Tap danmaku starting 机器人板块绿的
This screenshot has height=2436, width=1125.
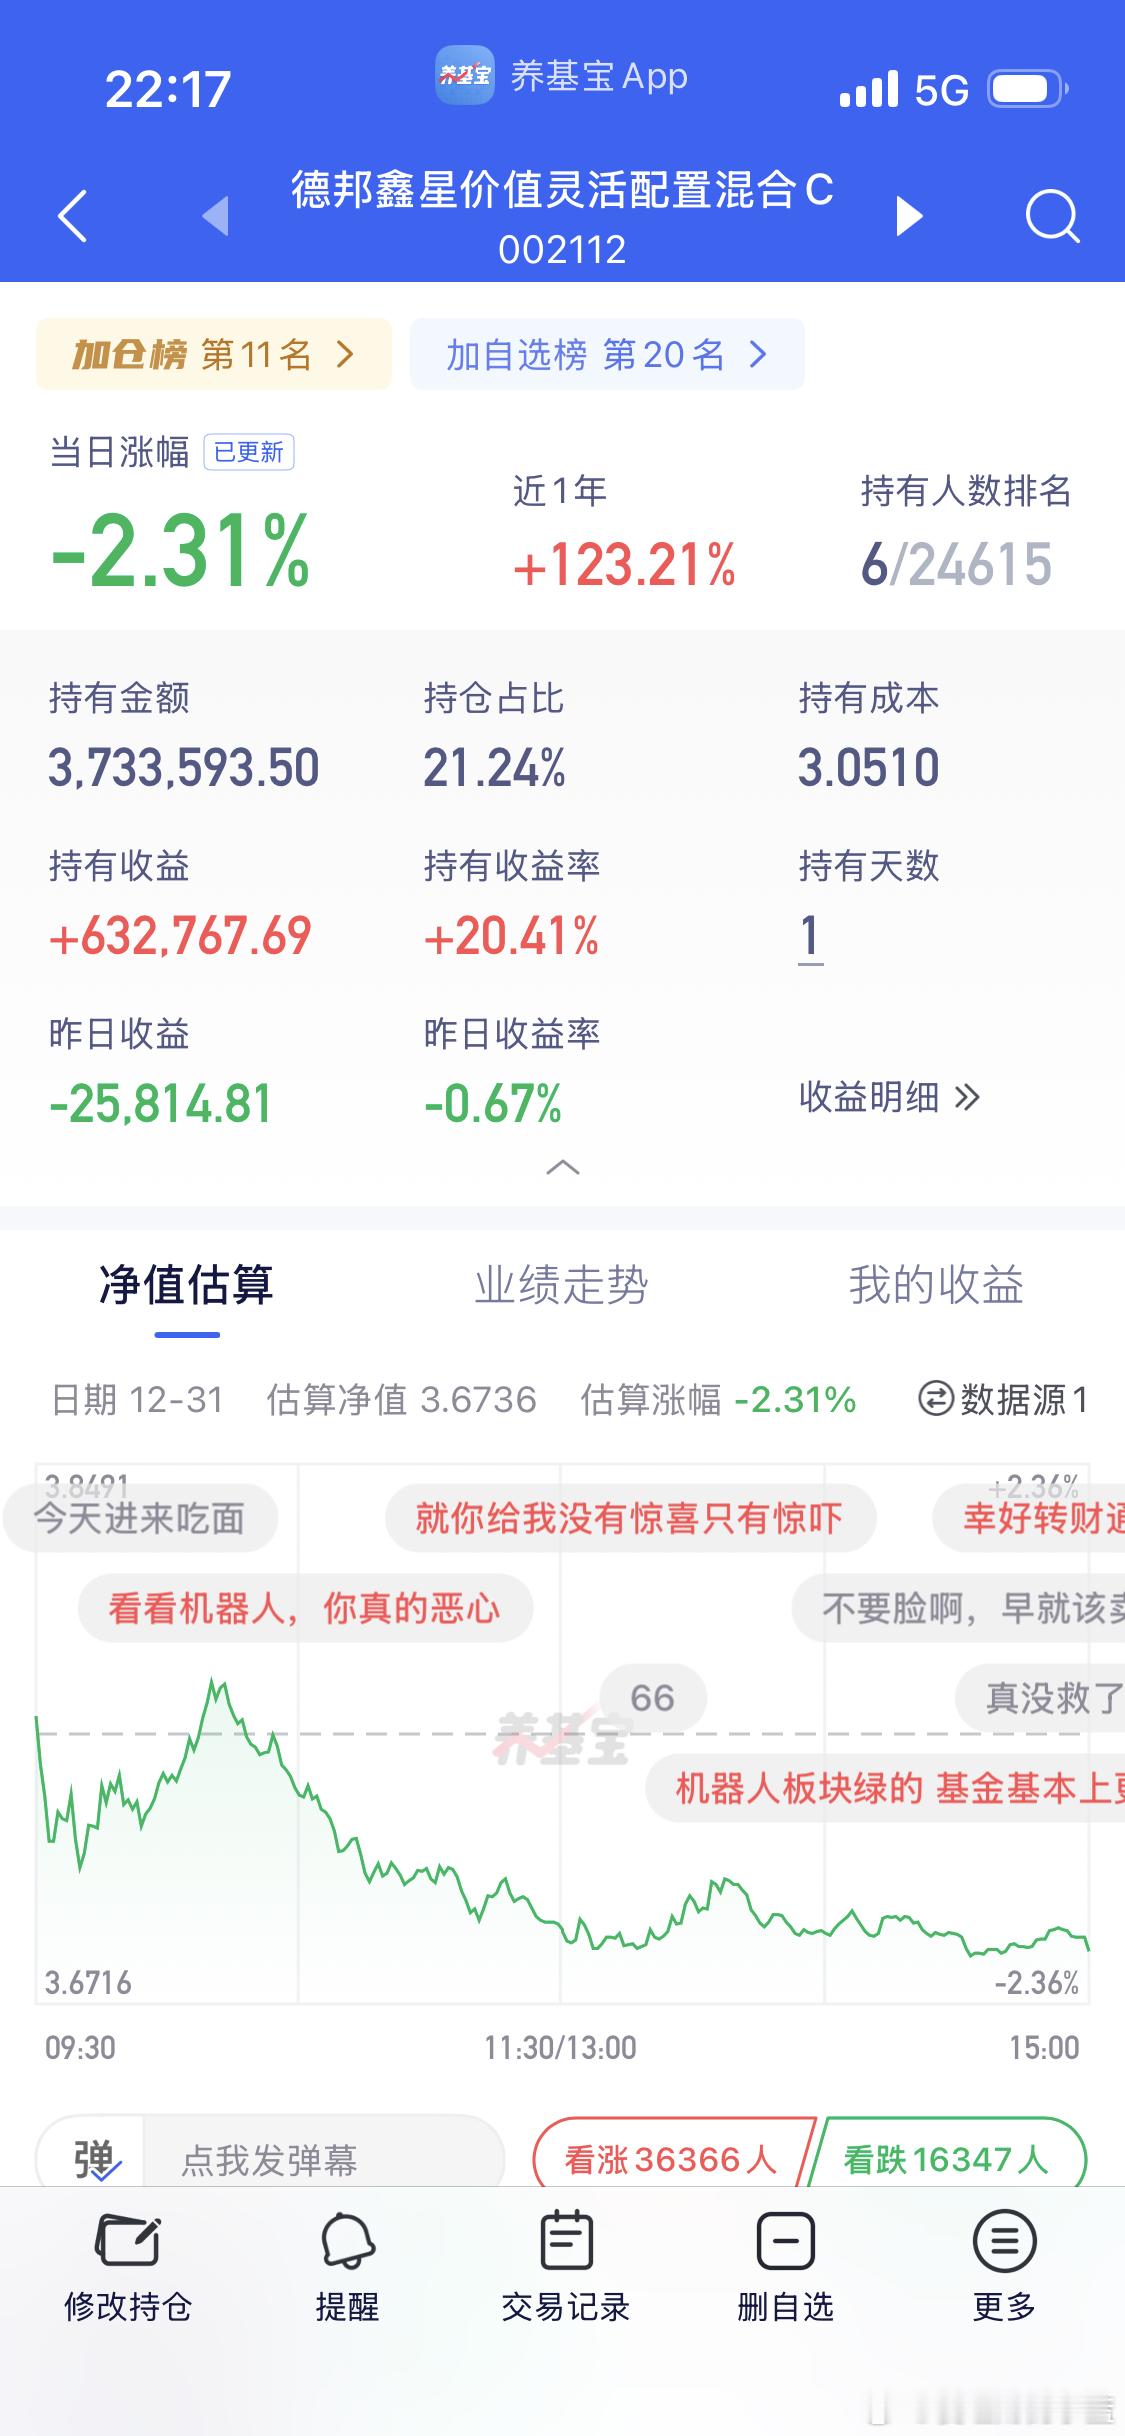[886, 1787]
